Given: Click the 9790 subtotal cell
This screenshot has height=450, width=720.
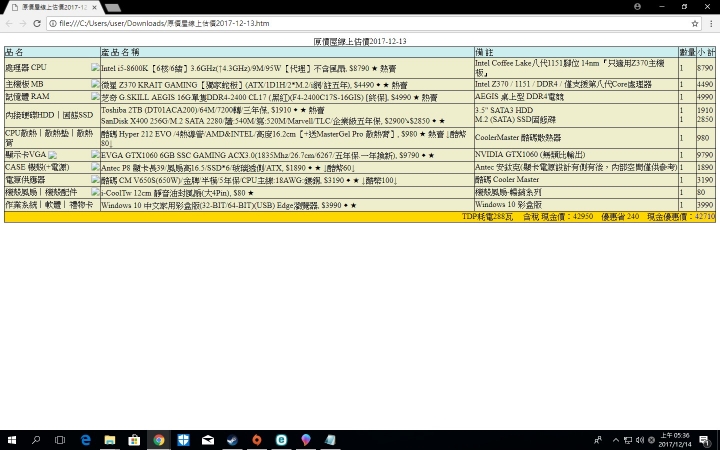Looking at the screenshot, I should tap(705, 155).
